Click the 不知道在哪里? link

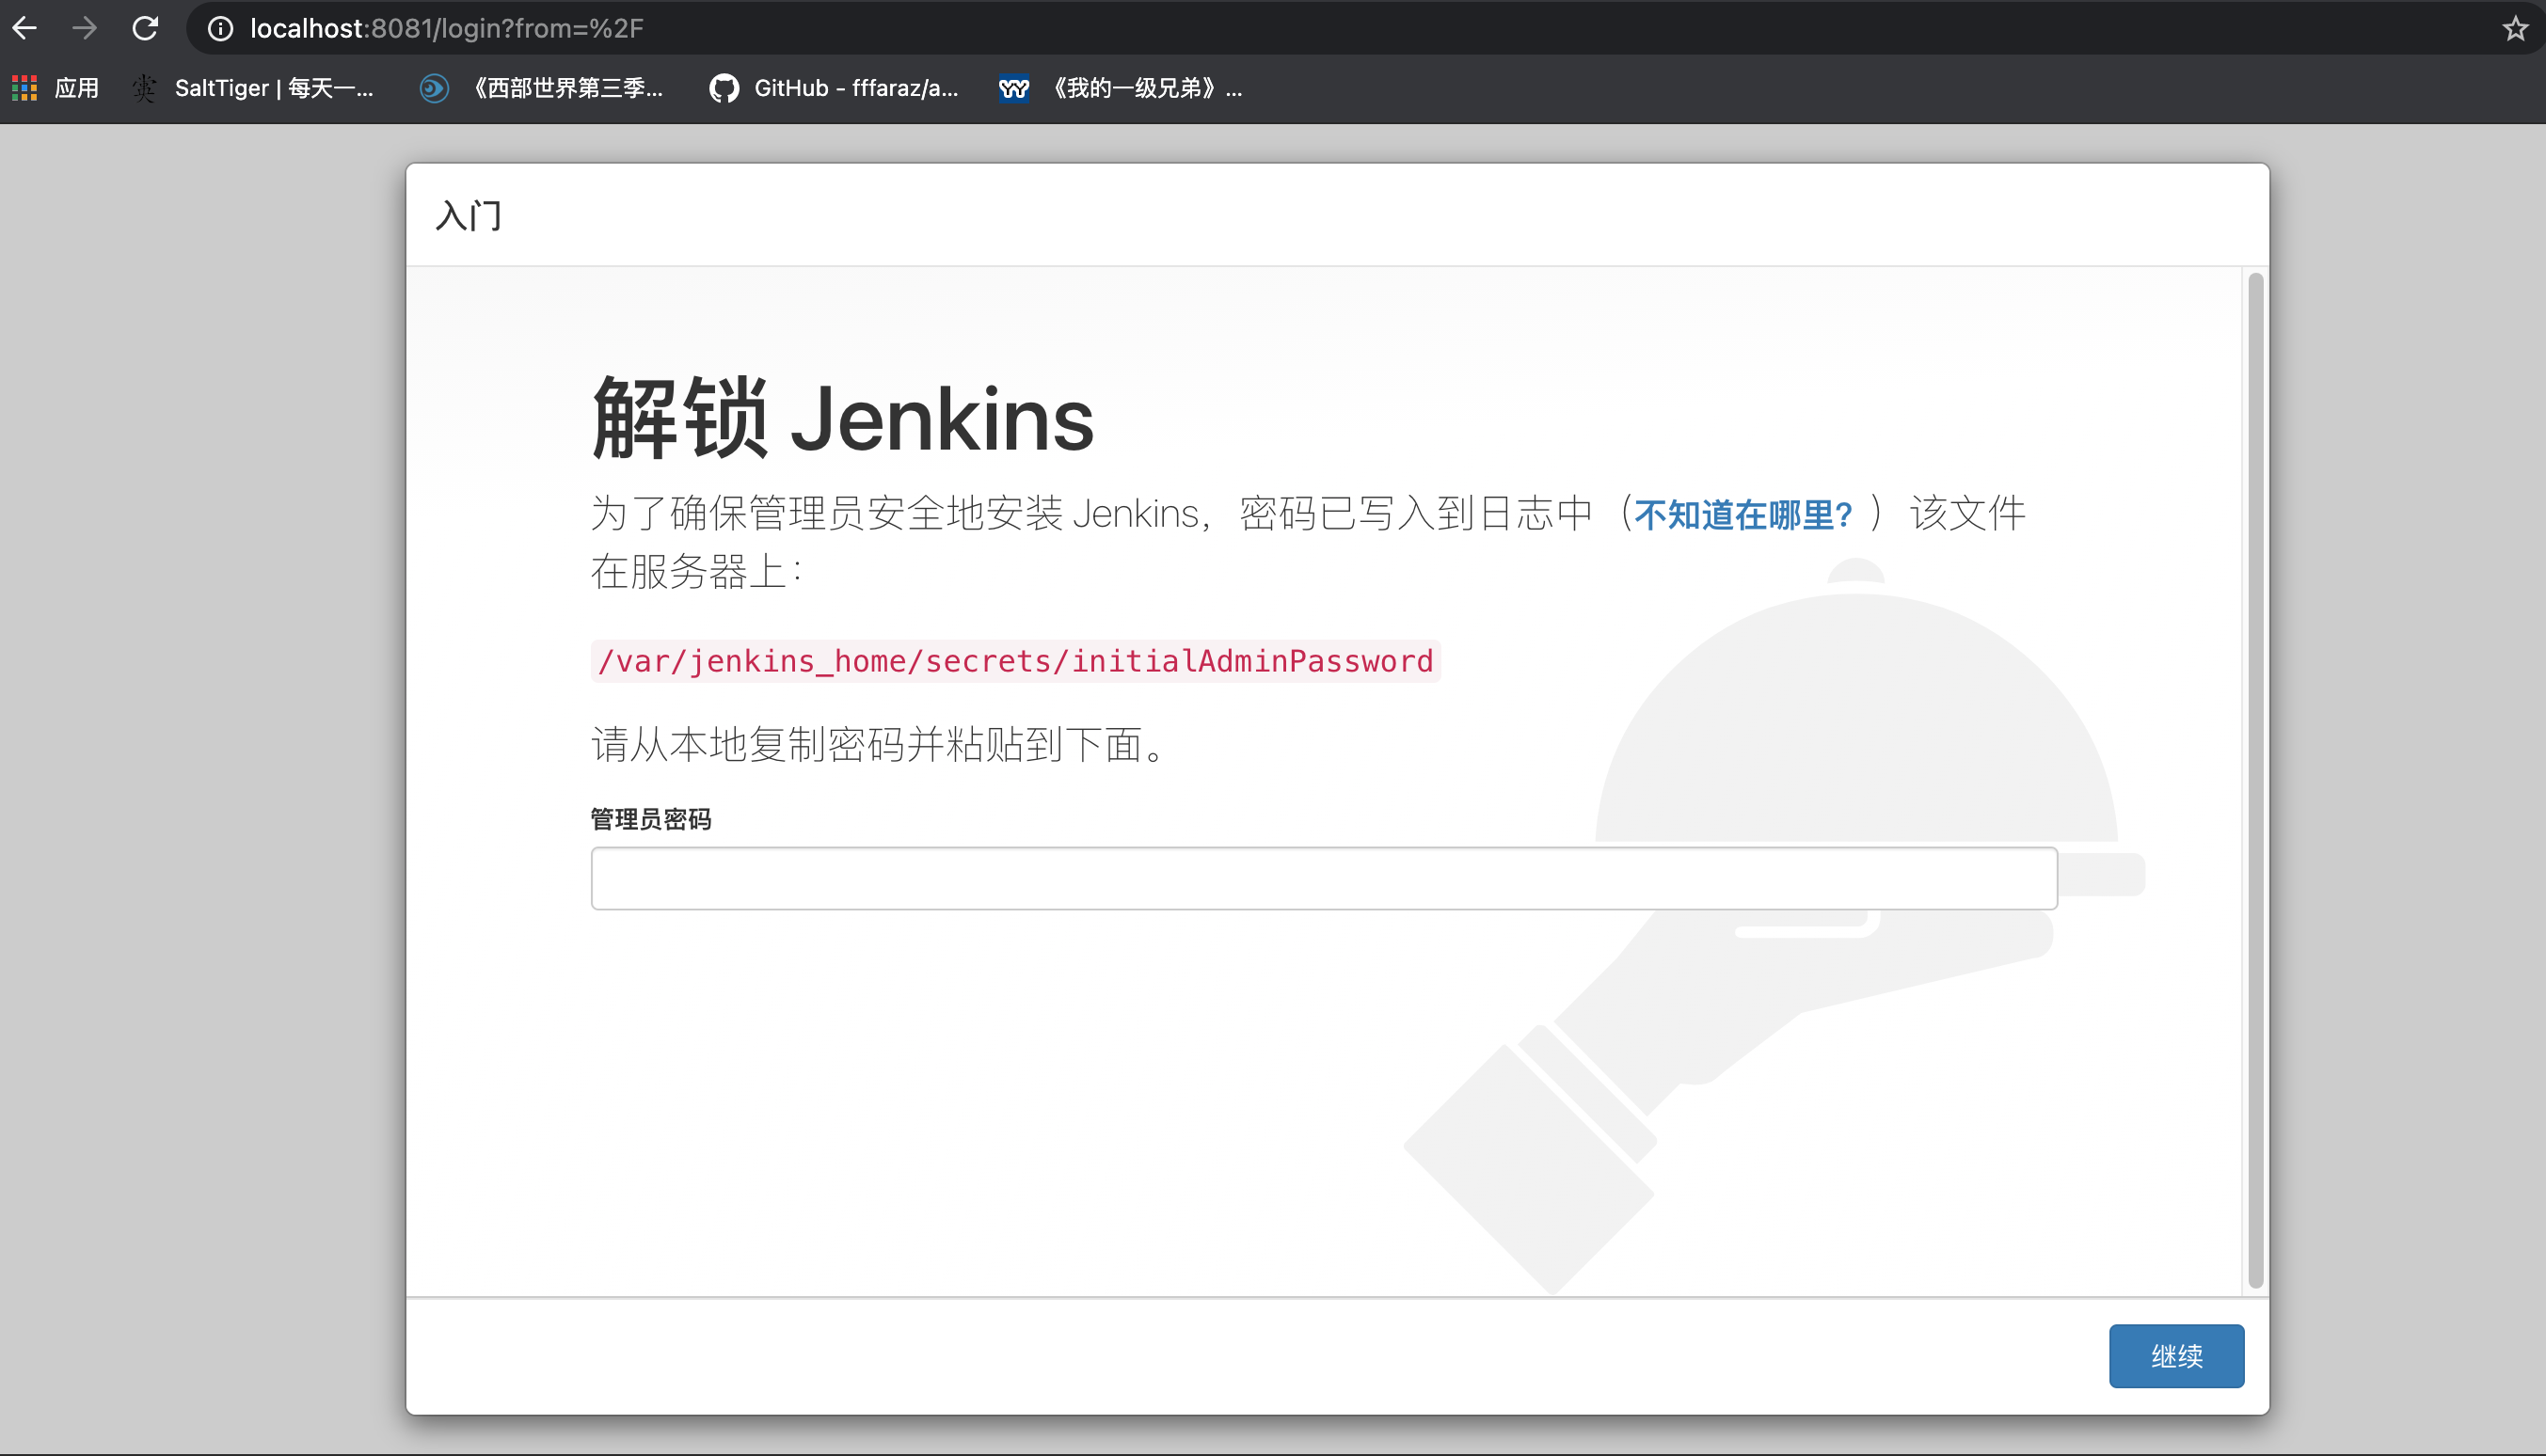coord(1743,515)
